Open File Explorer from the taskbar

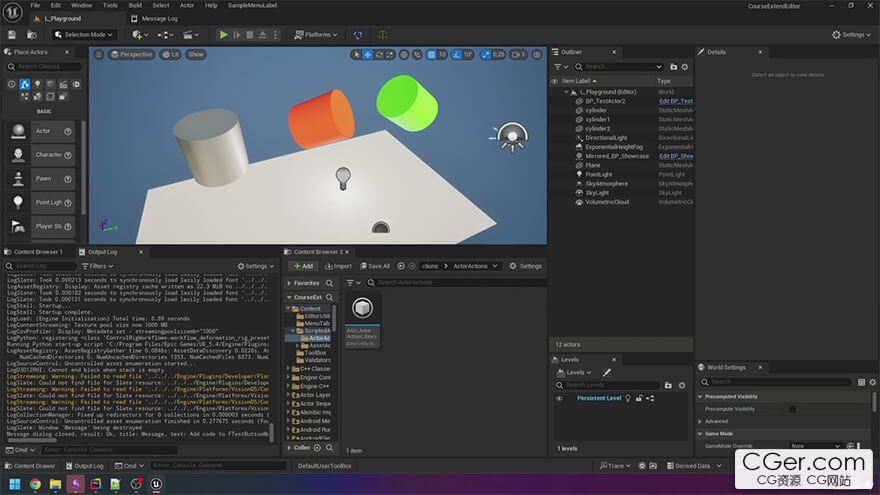[55, 484]
